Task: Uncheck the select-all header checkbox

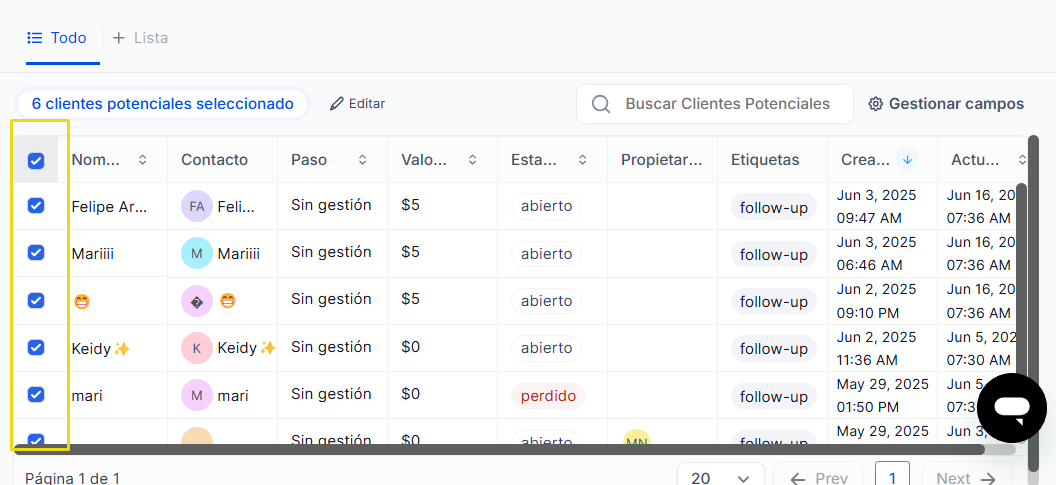Action: pos(36,160)
